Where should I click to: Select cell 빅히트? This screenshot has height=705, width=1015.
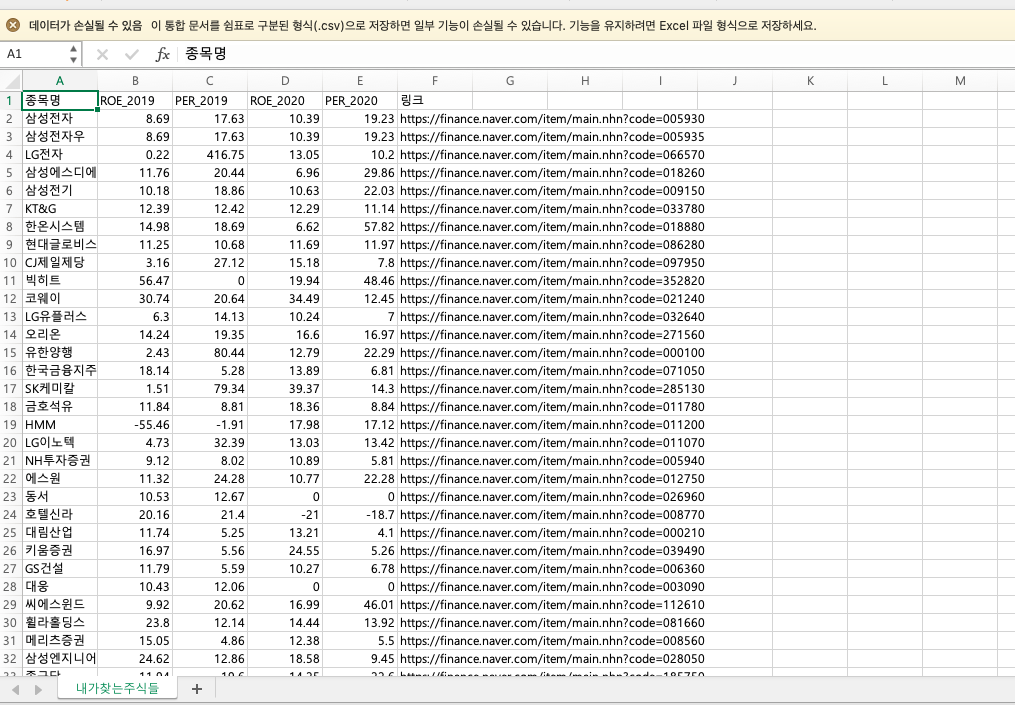point(60,280)
